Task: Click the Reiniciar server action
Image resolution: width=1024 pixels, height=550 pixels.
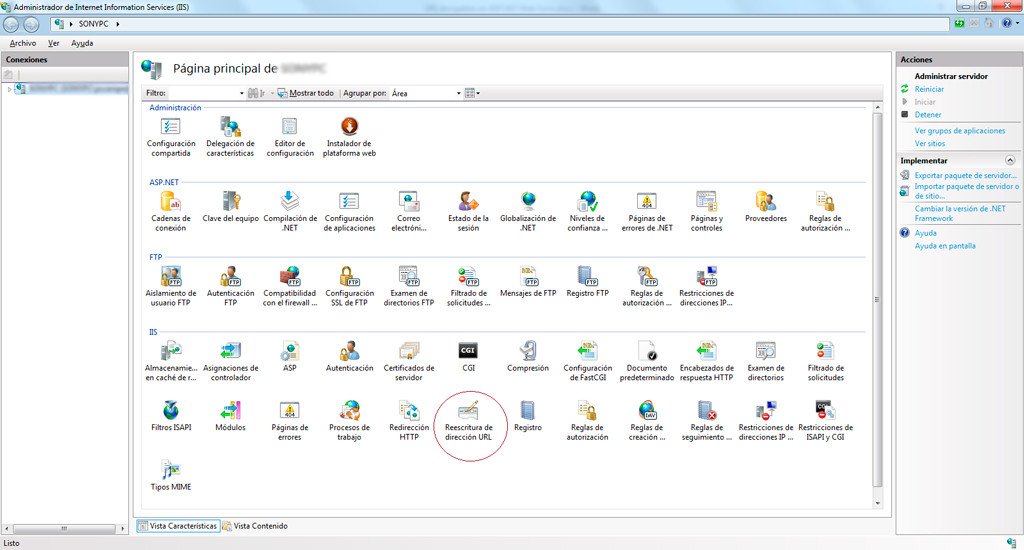Action: (929, 89)
